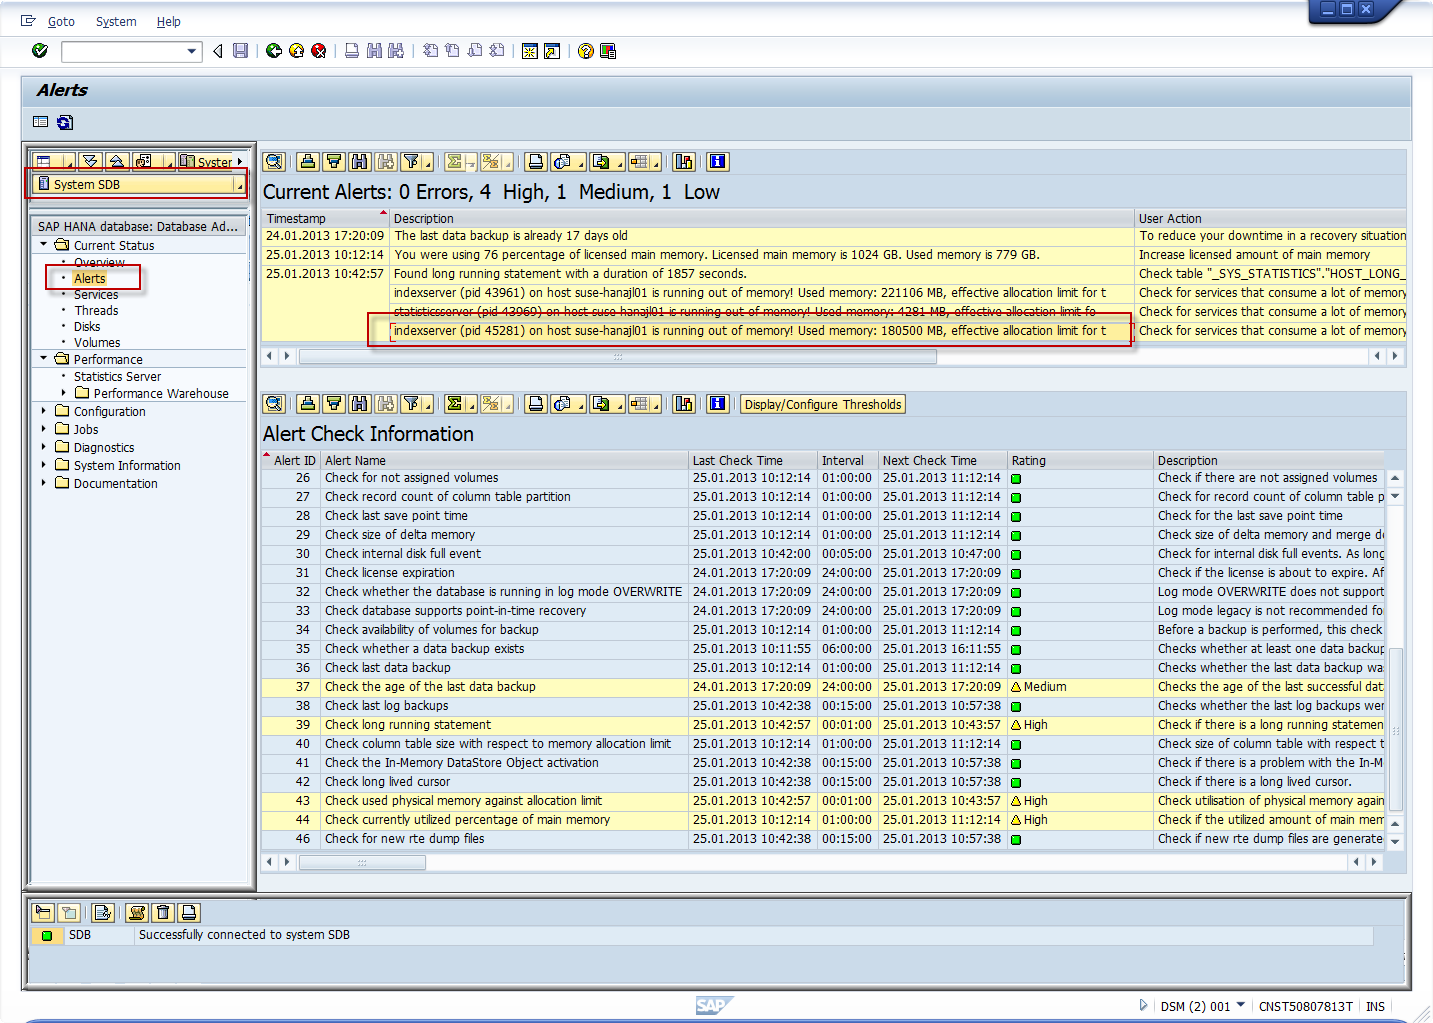This screenshot has height=1023, width=1433.
Task: Click the green checkmark Enter icon
Action: [40, 51]
